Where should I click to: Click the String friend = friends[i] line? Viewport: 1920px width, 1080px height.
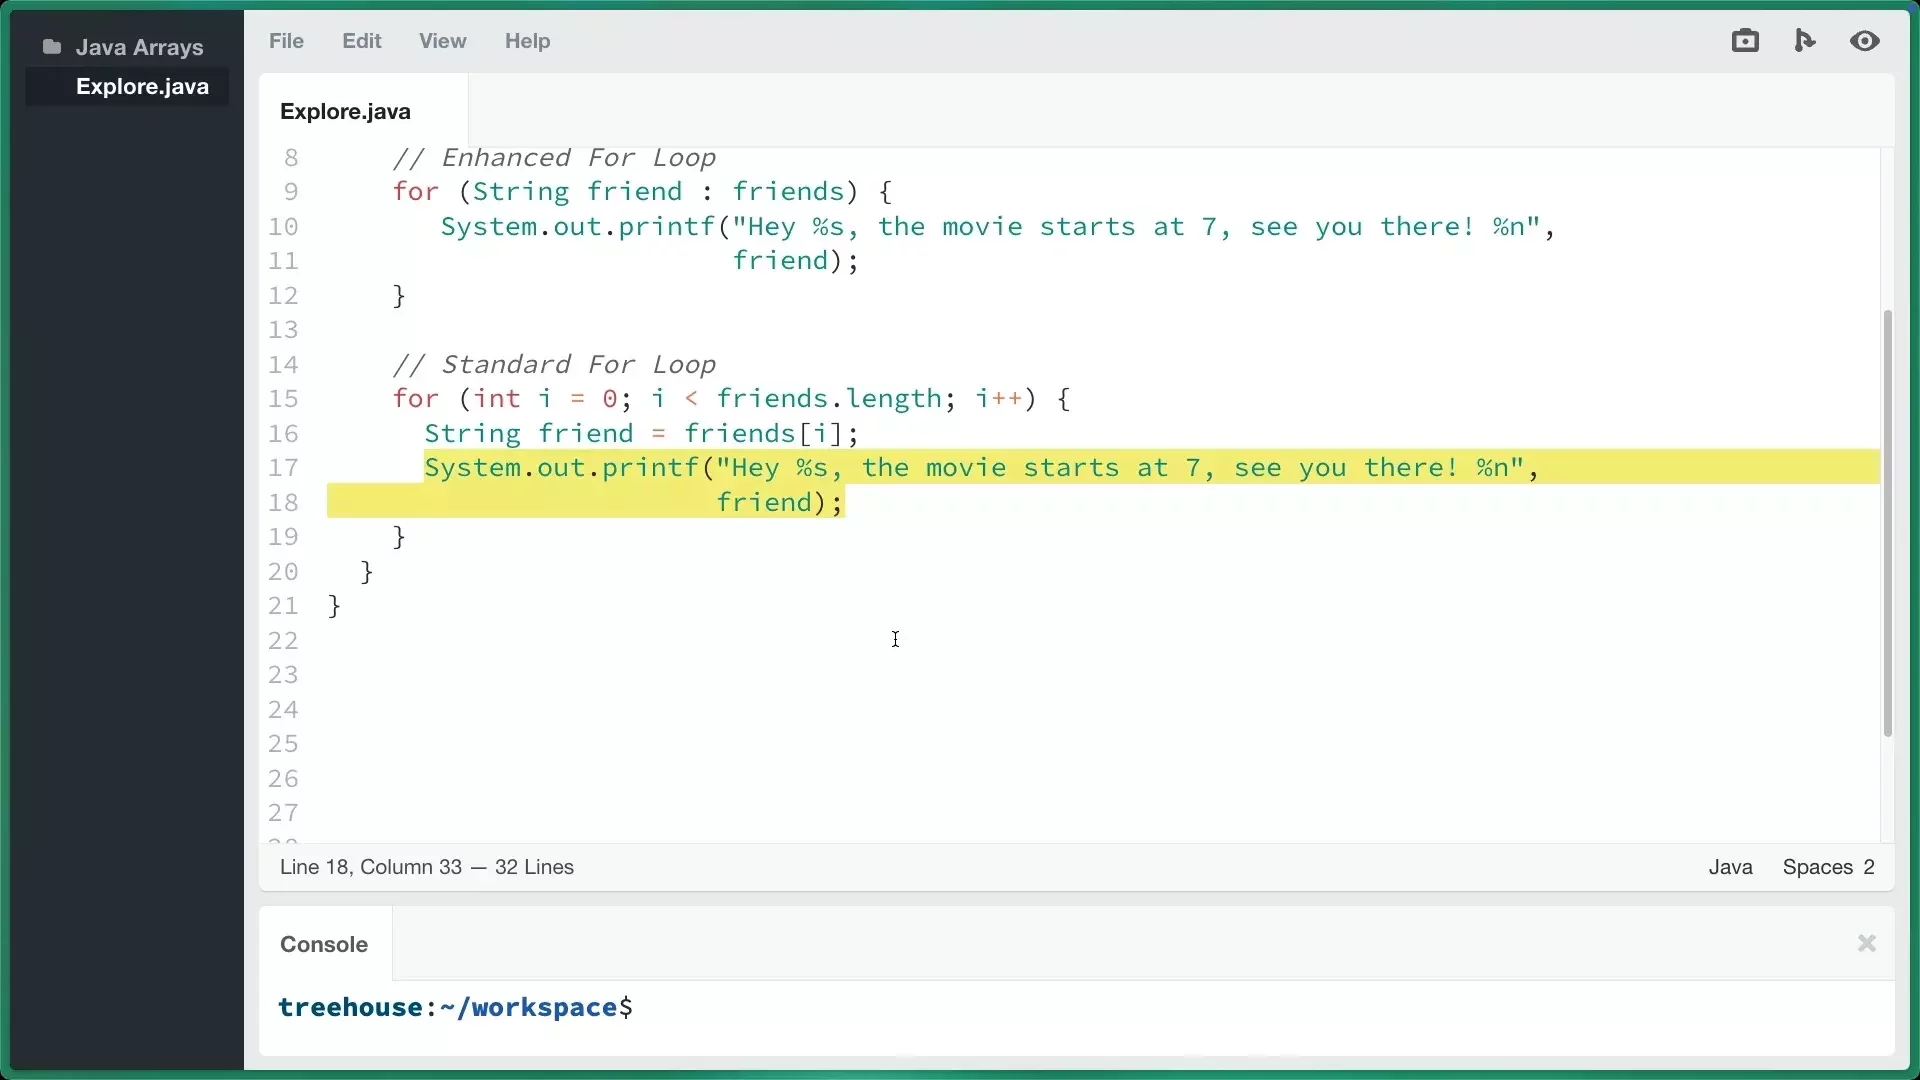tap(642, 434)
